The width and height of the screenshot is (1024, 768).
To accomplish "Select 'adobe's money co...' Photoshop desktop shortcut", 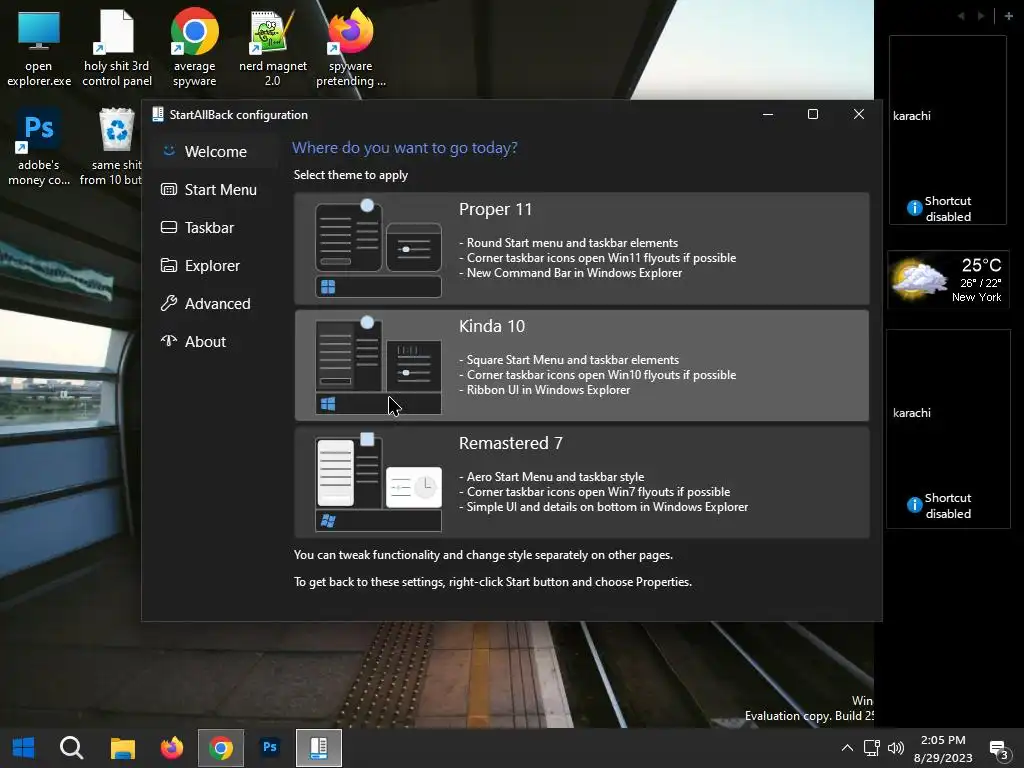I will coord(39,148).
